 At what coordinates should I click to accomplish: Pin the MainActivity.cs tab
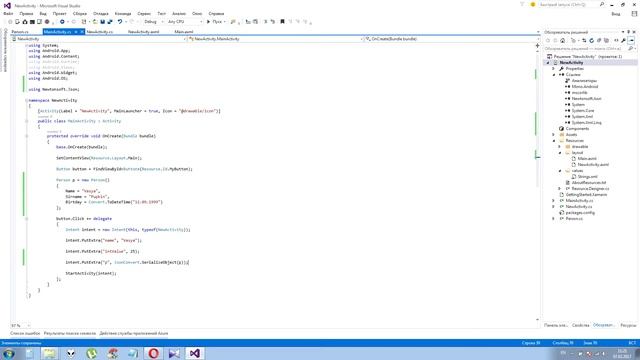[x=76, y=32]
